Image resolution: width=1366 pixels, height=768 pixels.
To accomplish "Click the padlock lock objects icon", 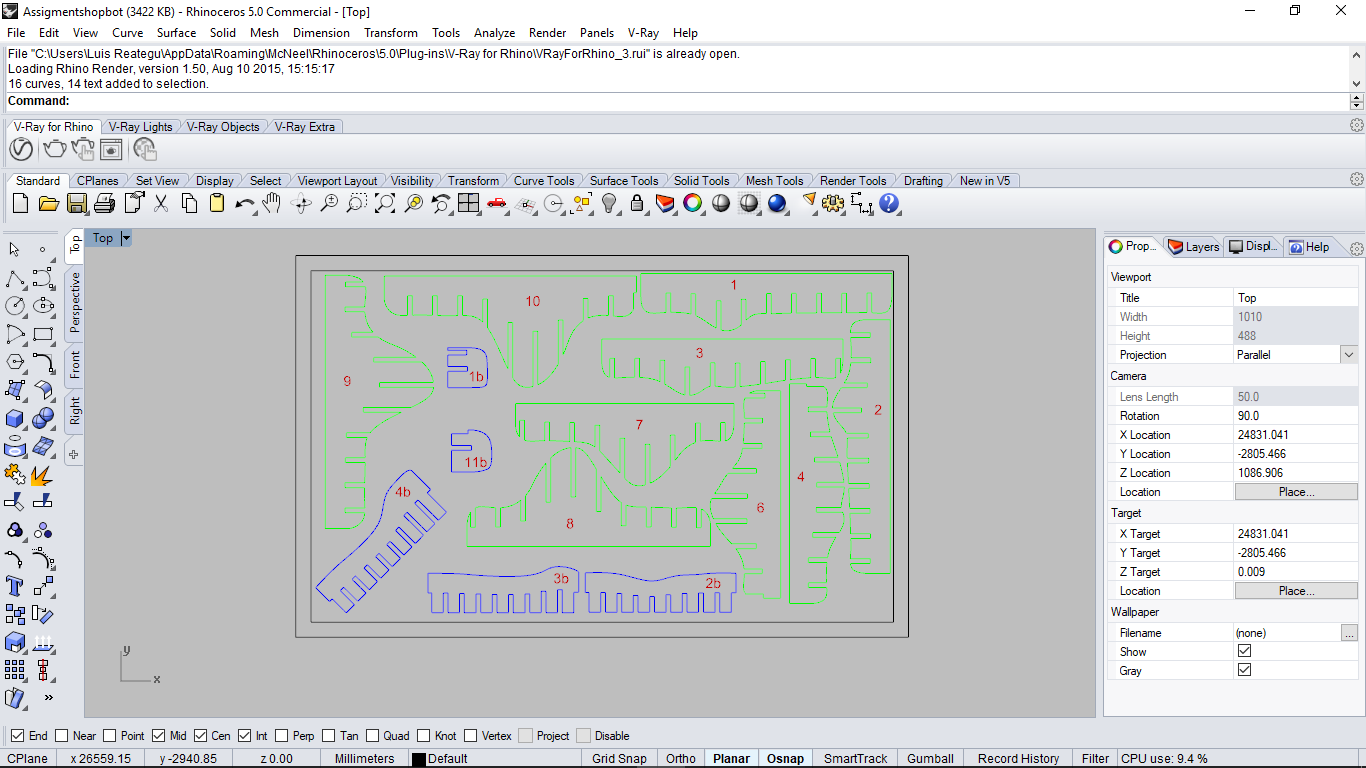I will 637,204.
